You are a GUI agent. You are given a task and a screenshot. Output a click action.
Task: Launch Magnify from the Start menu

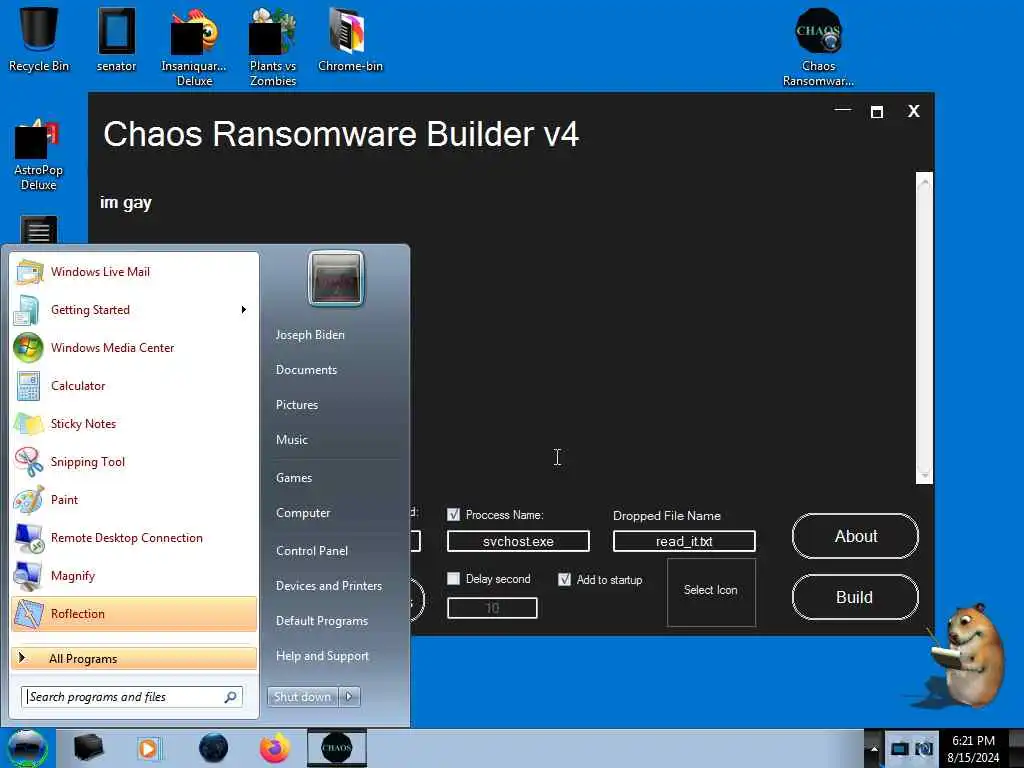click(135, 575)
